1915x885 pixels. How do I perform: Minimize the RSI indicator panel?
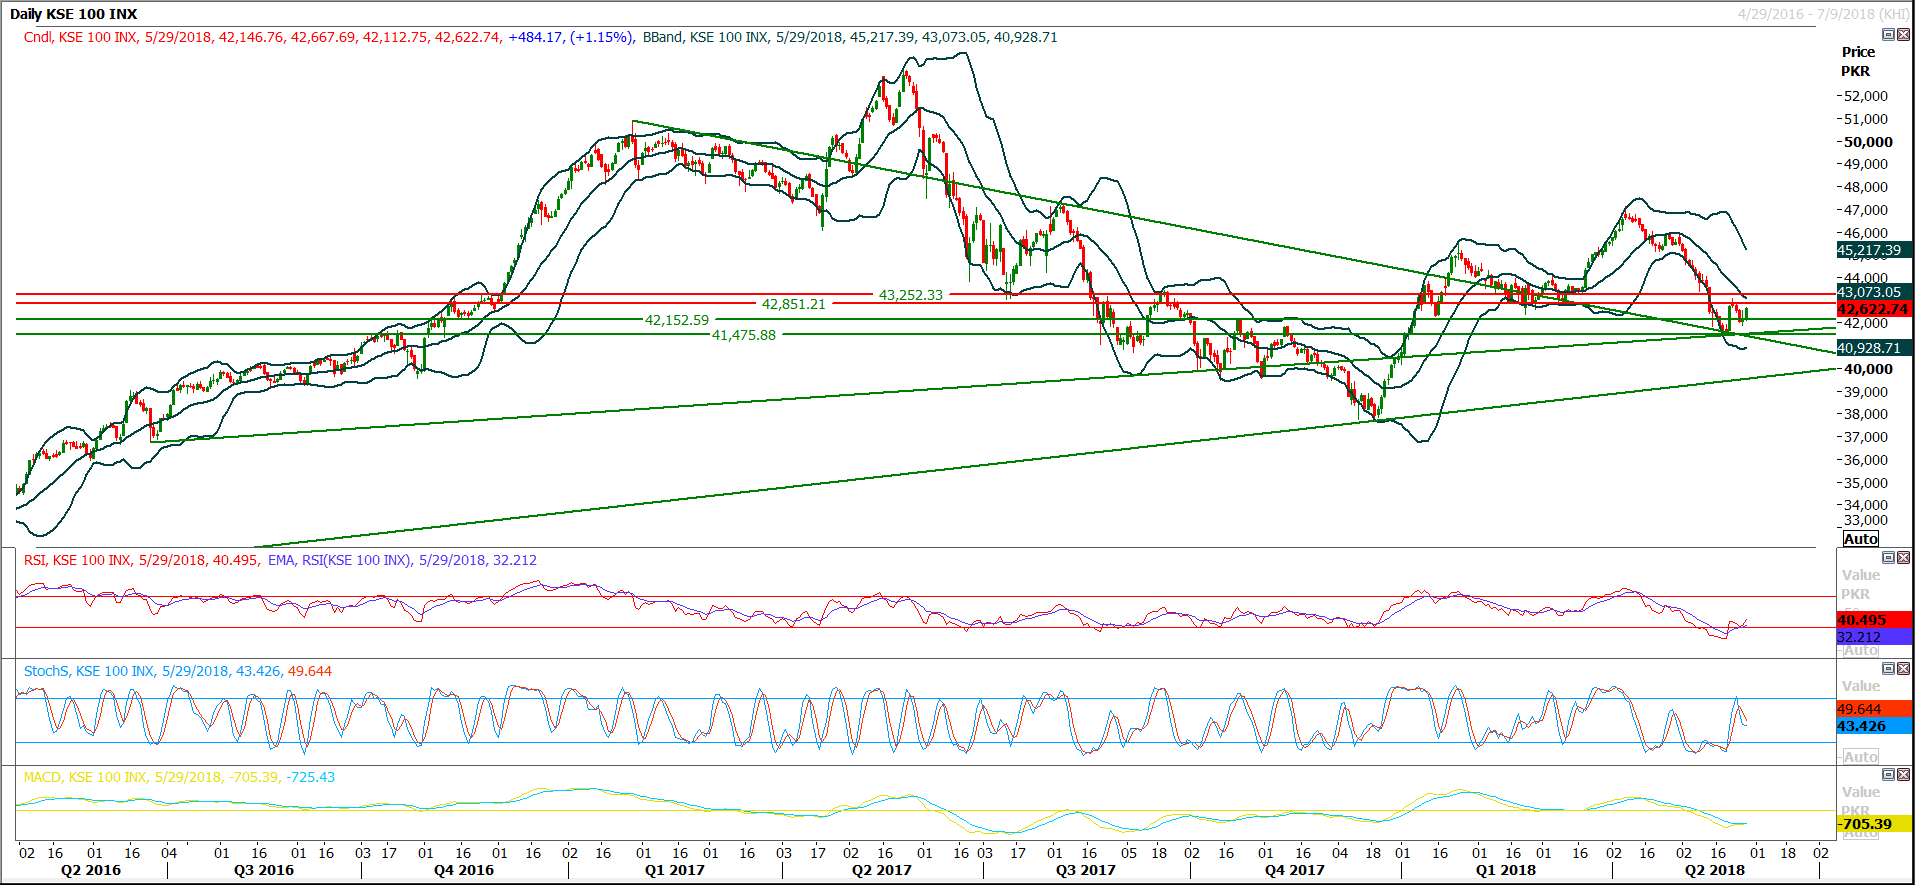click(x=1888, y=557)
